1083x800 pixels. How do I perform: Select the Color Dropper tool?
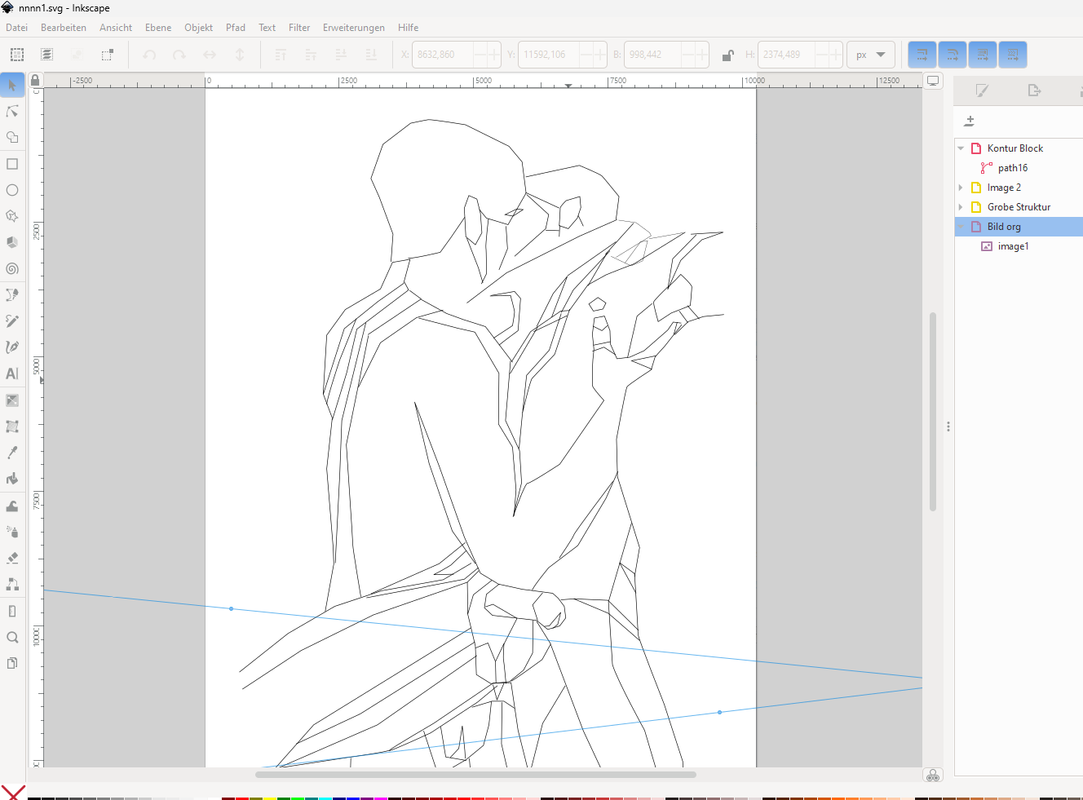click(12, 453)
